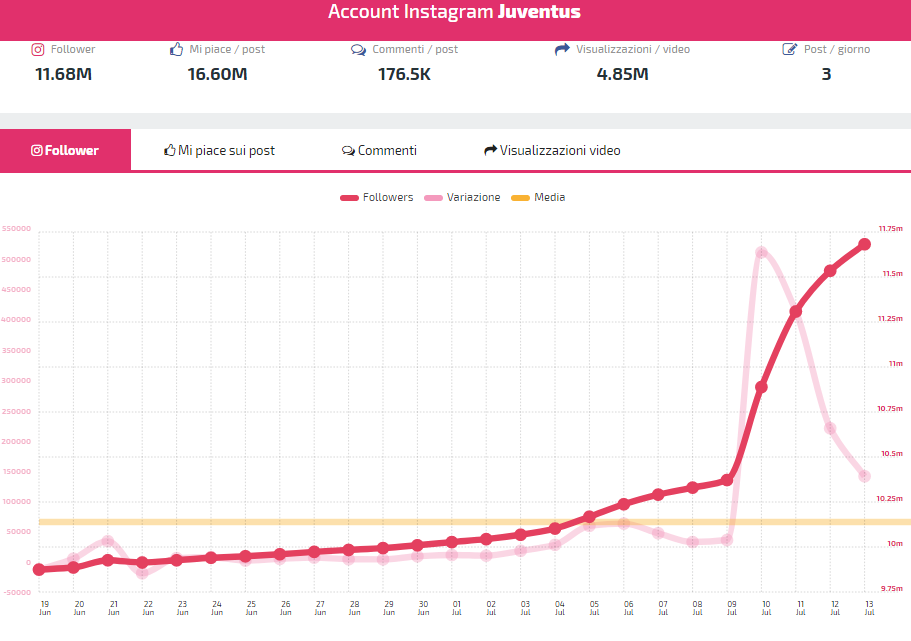
Task: Click the 13 Jul date axis label
Action: tap(869, 608)
